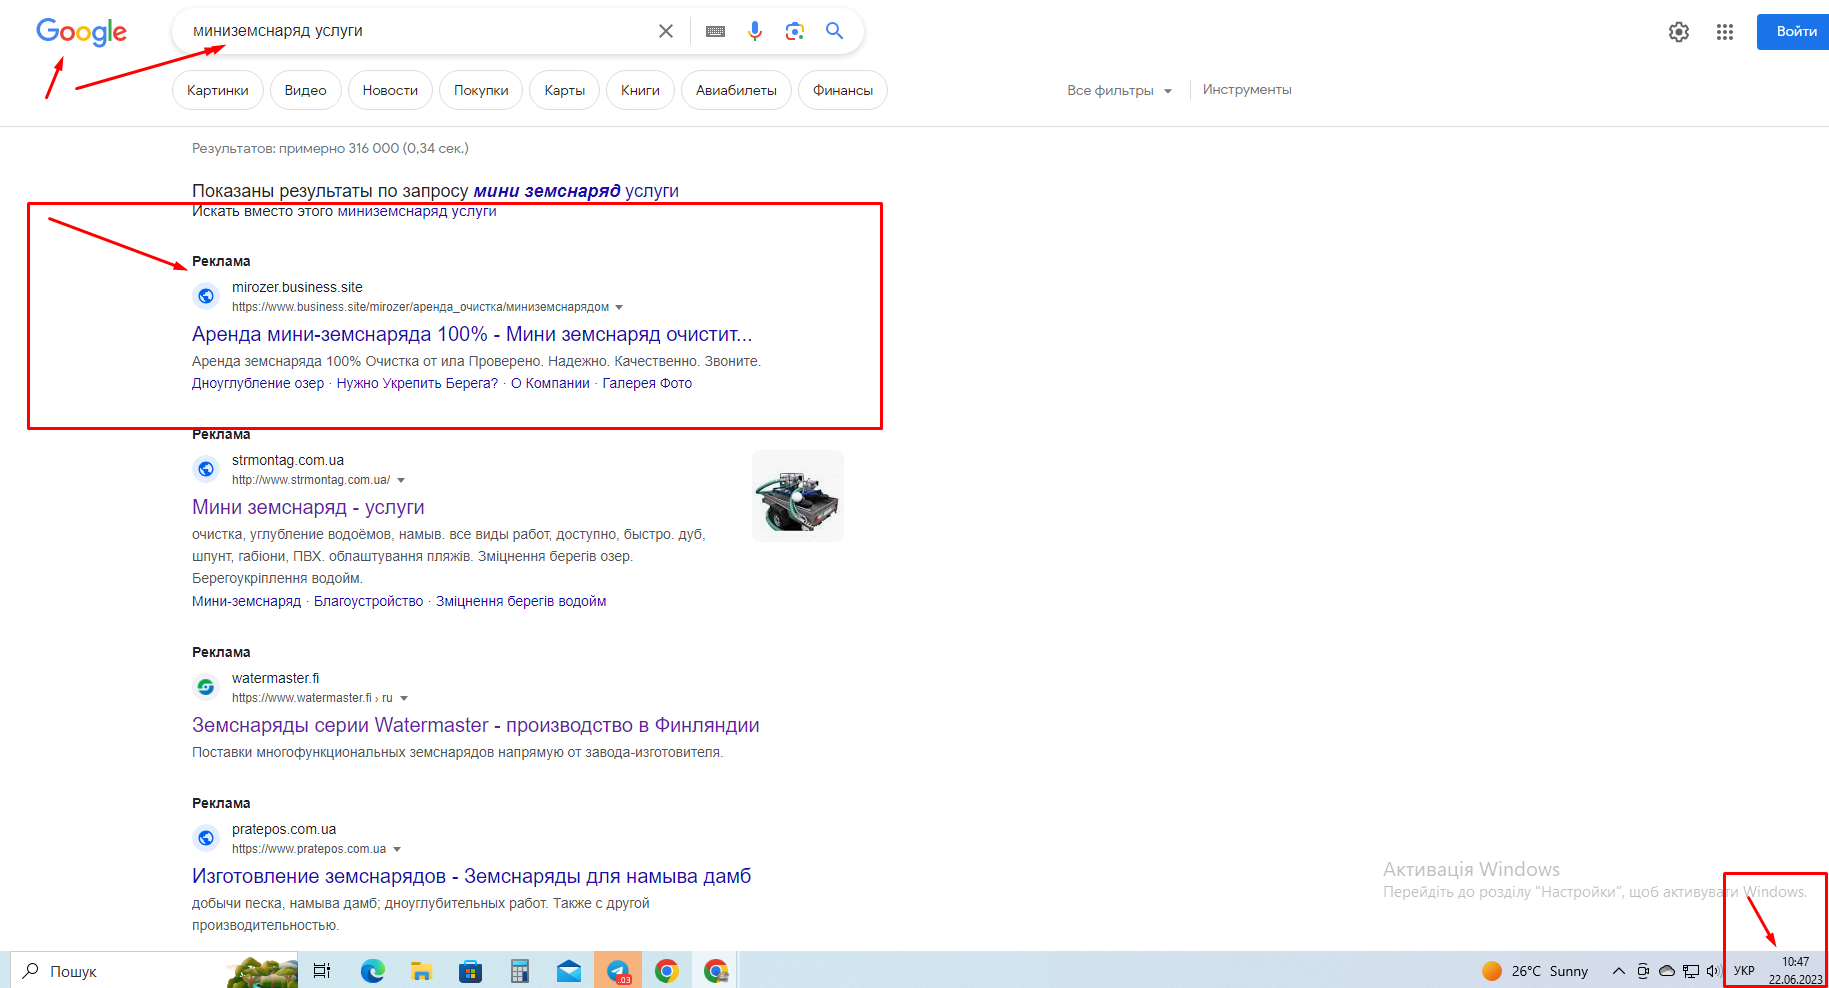Image resolution: width=1829 pixels, height=988 pixels.
Task: Switch to Новости tab
Action: click(390, 90)
